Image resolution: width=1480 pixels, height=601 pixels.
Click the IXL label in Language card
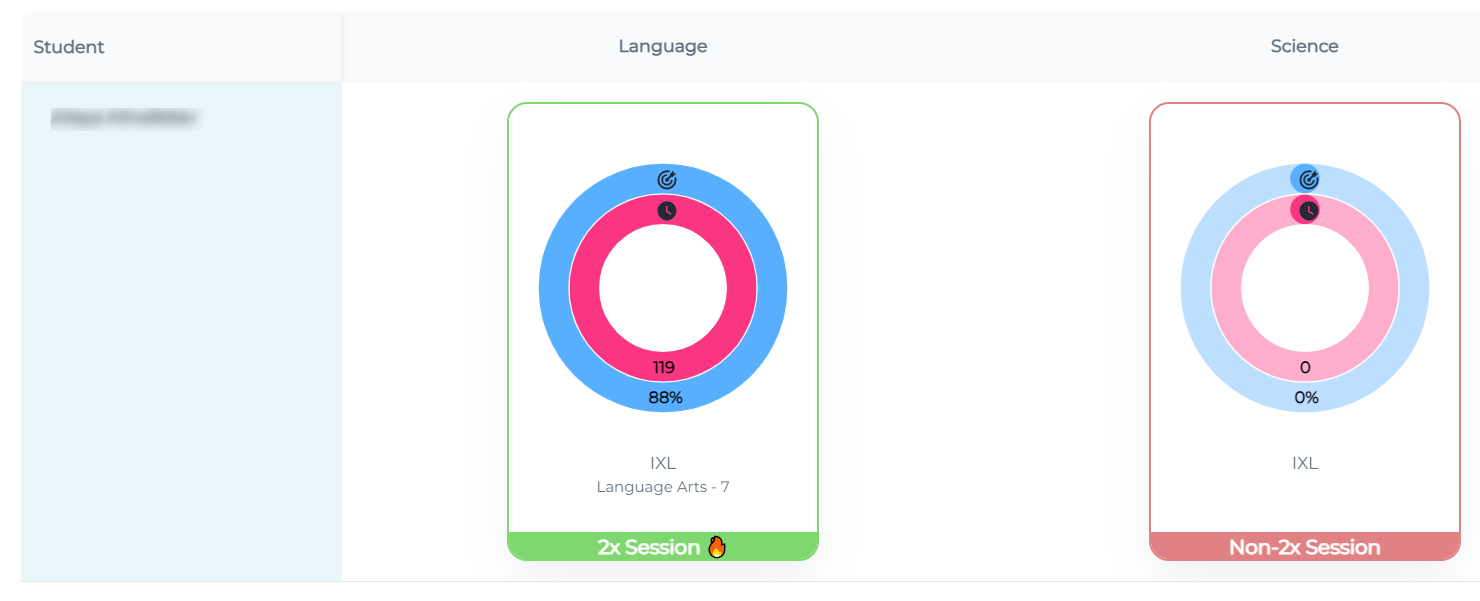662,463
